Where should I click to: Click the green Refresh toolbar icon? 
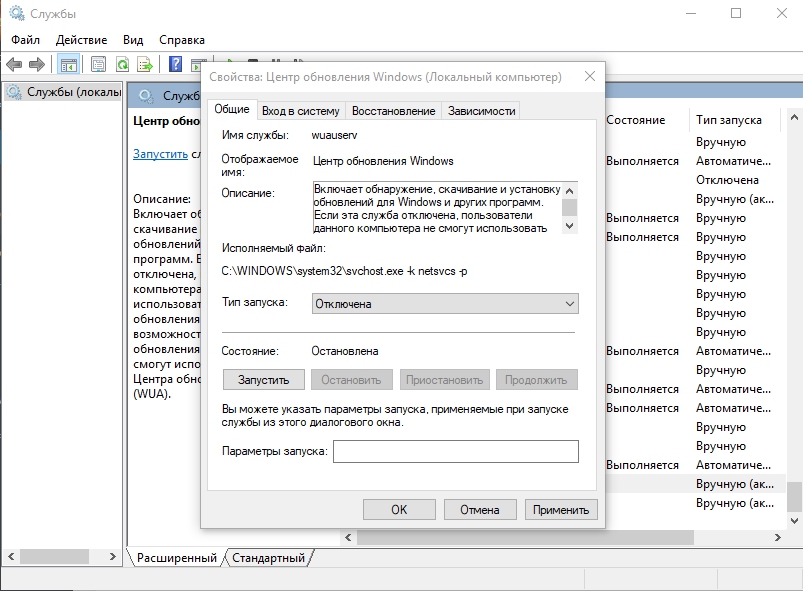(x=122, y=64)
